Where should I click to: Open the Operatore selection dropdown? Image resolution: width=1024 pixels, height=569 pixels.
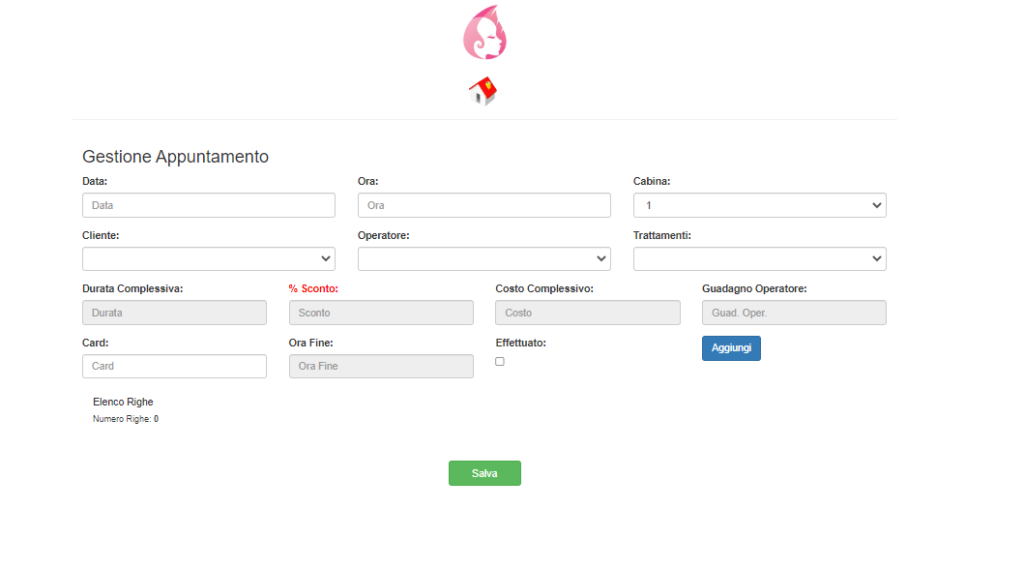484,259
